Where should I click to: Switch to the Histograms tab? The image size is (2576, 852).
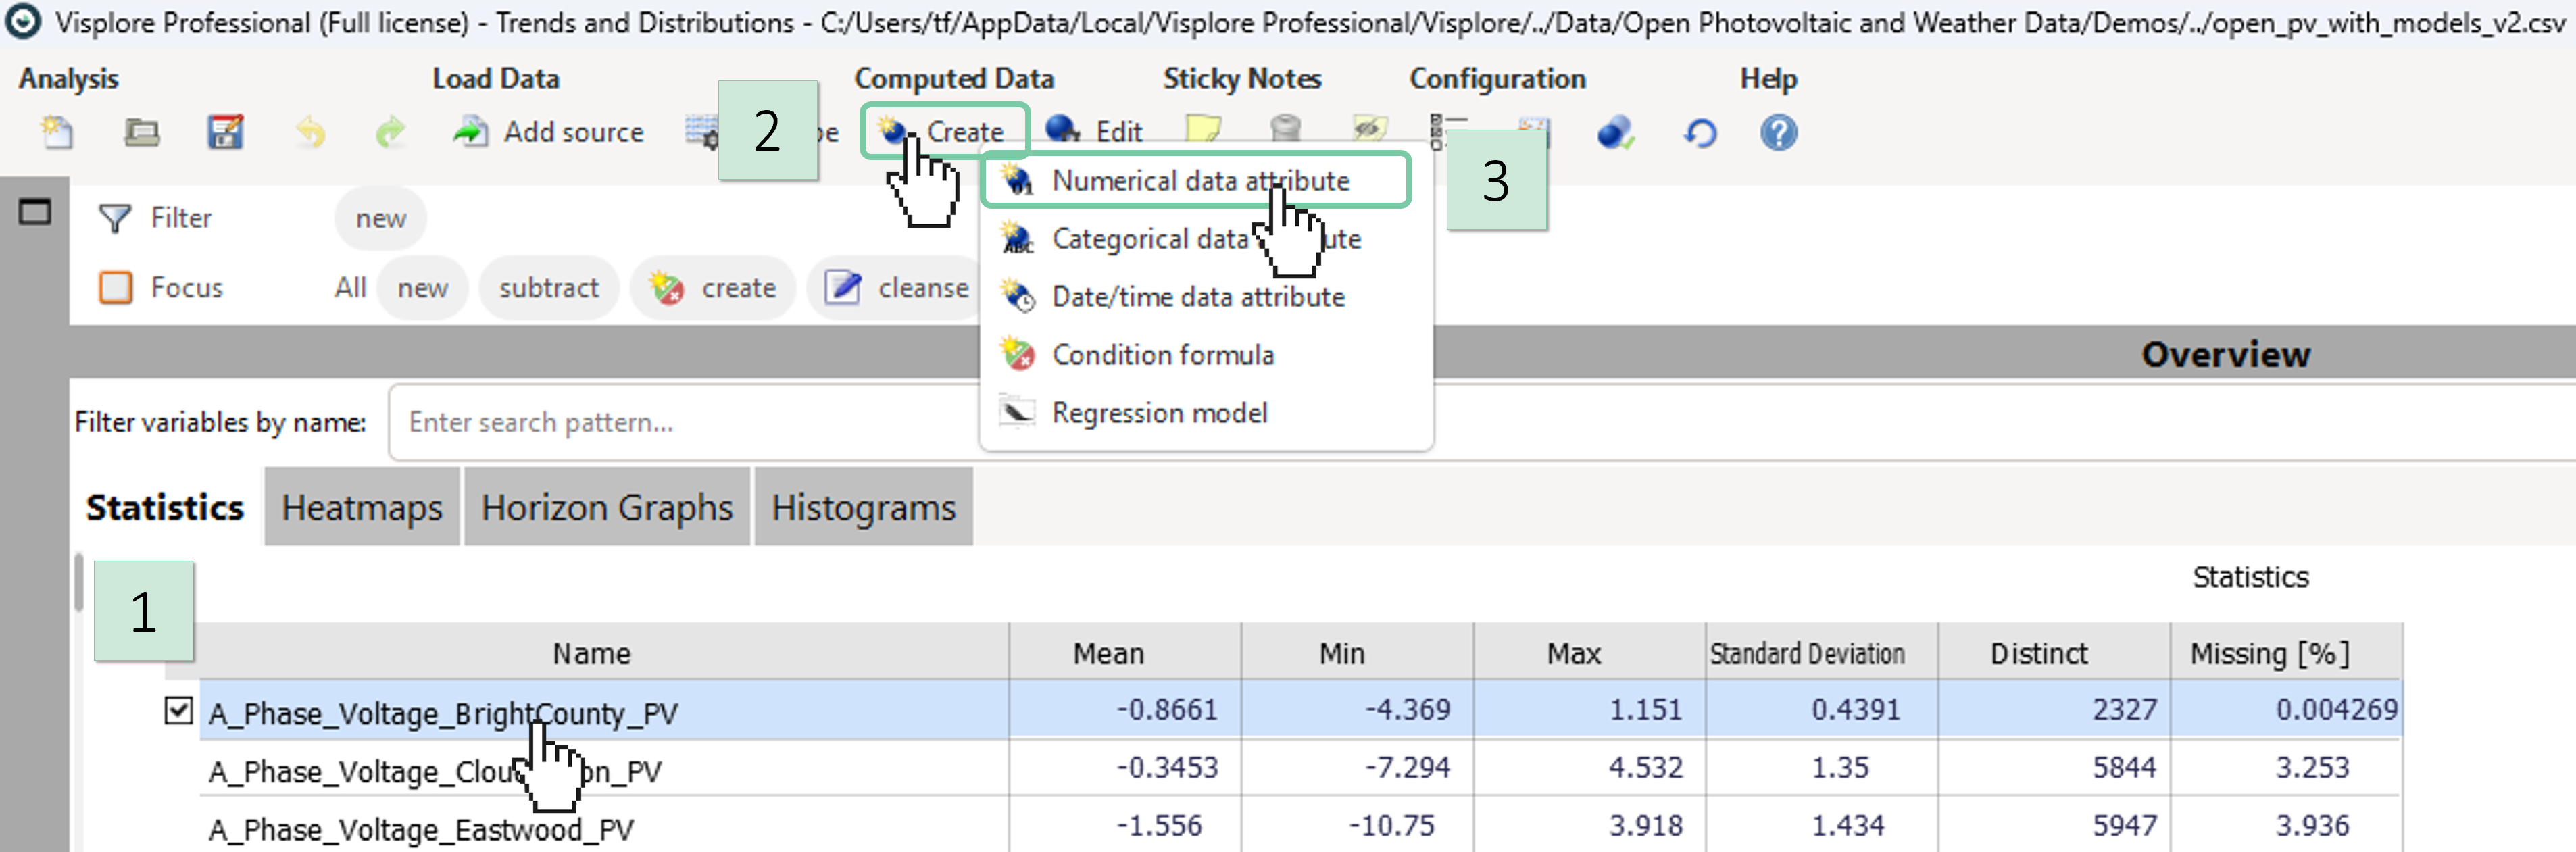point(863,507)
